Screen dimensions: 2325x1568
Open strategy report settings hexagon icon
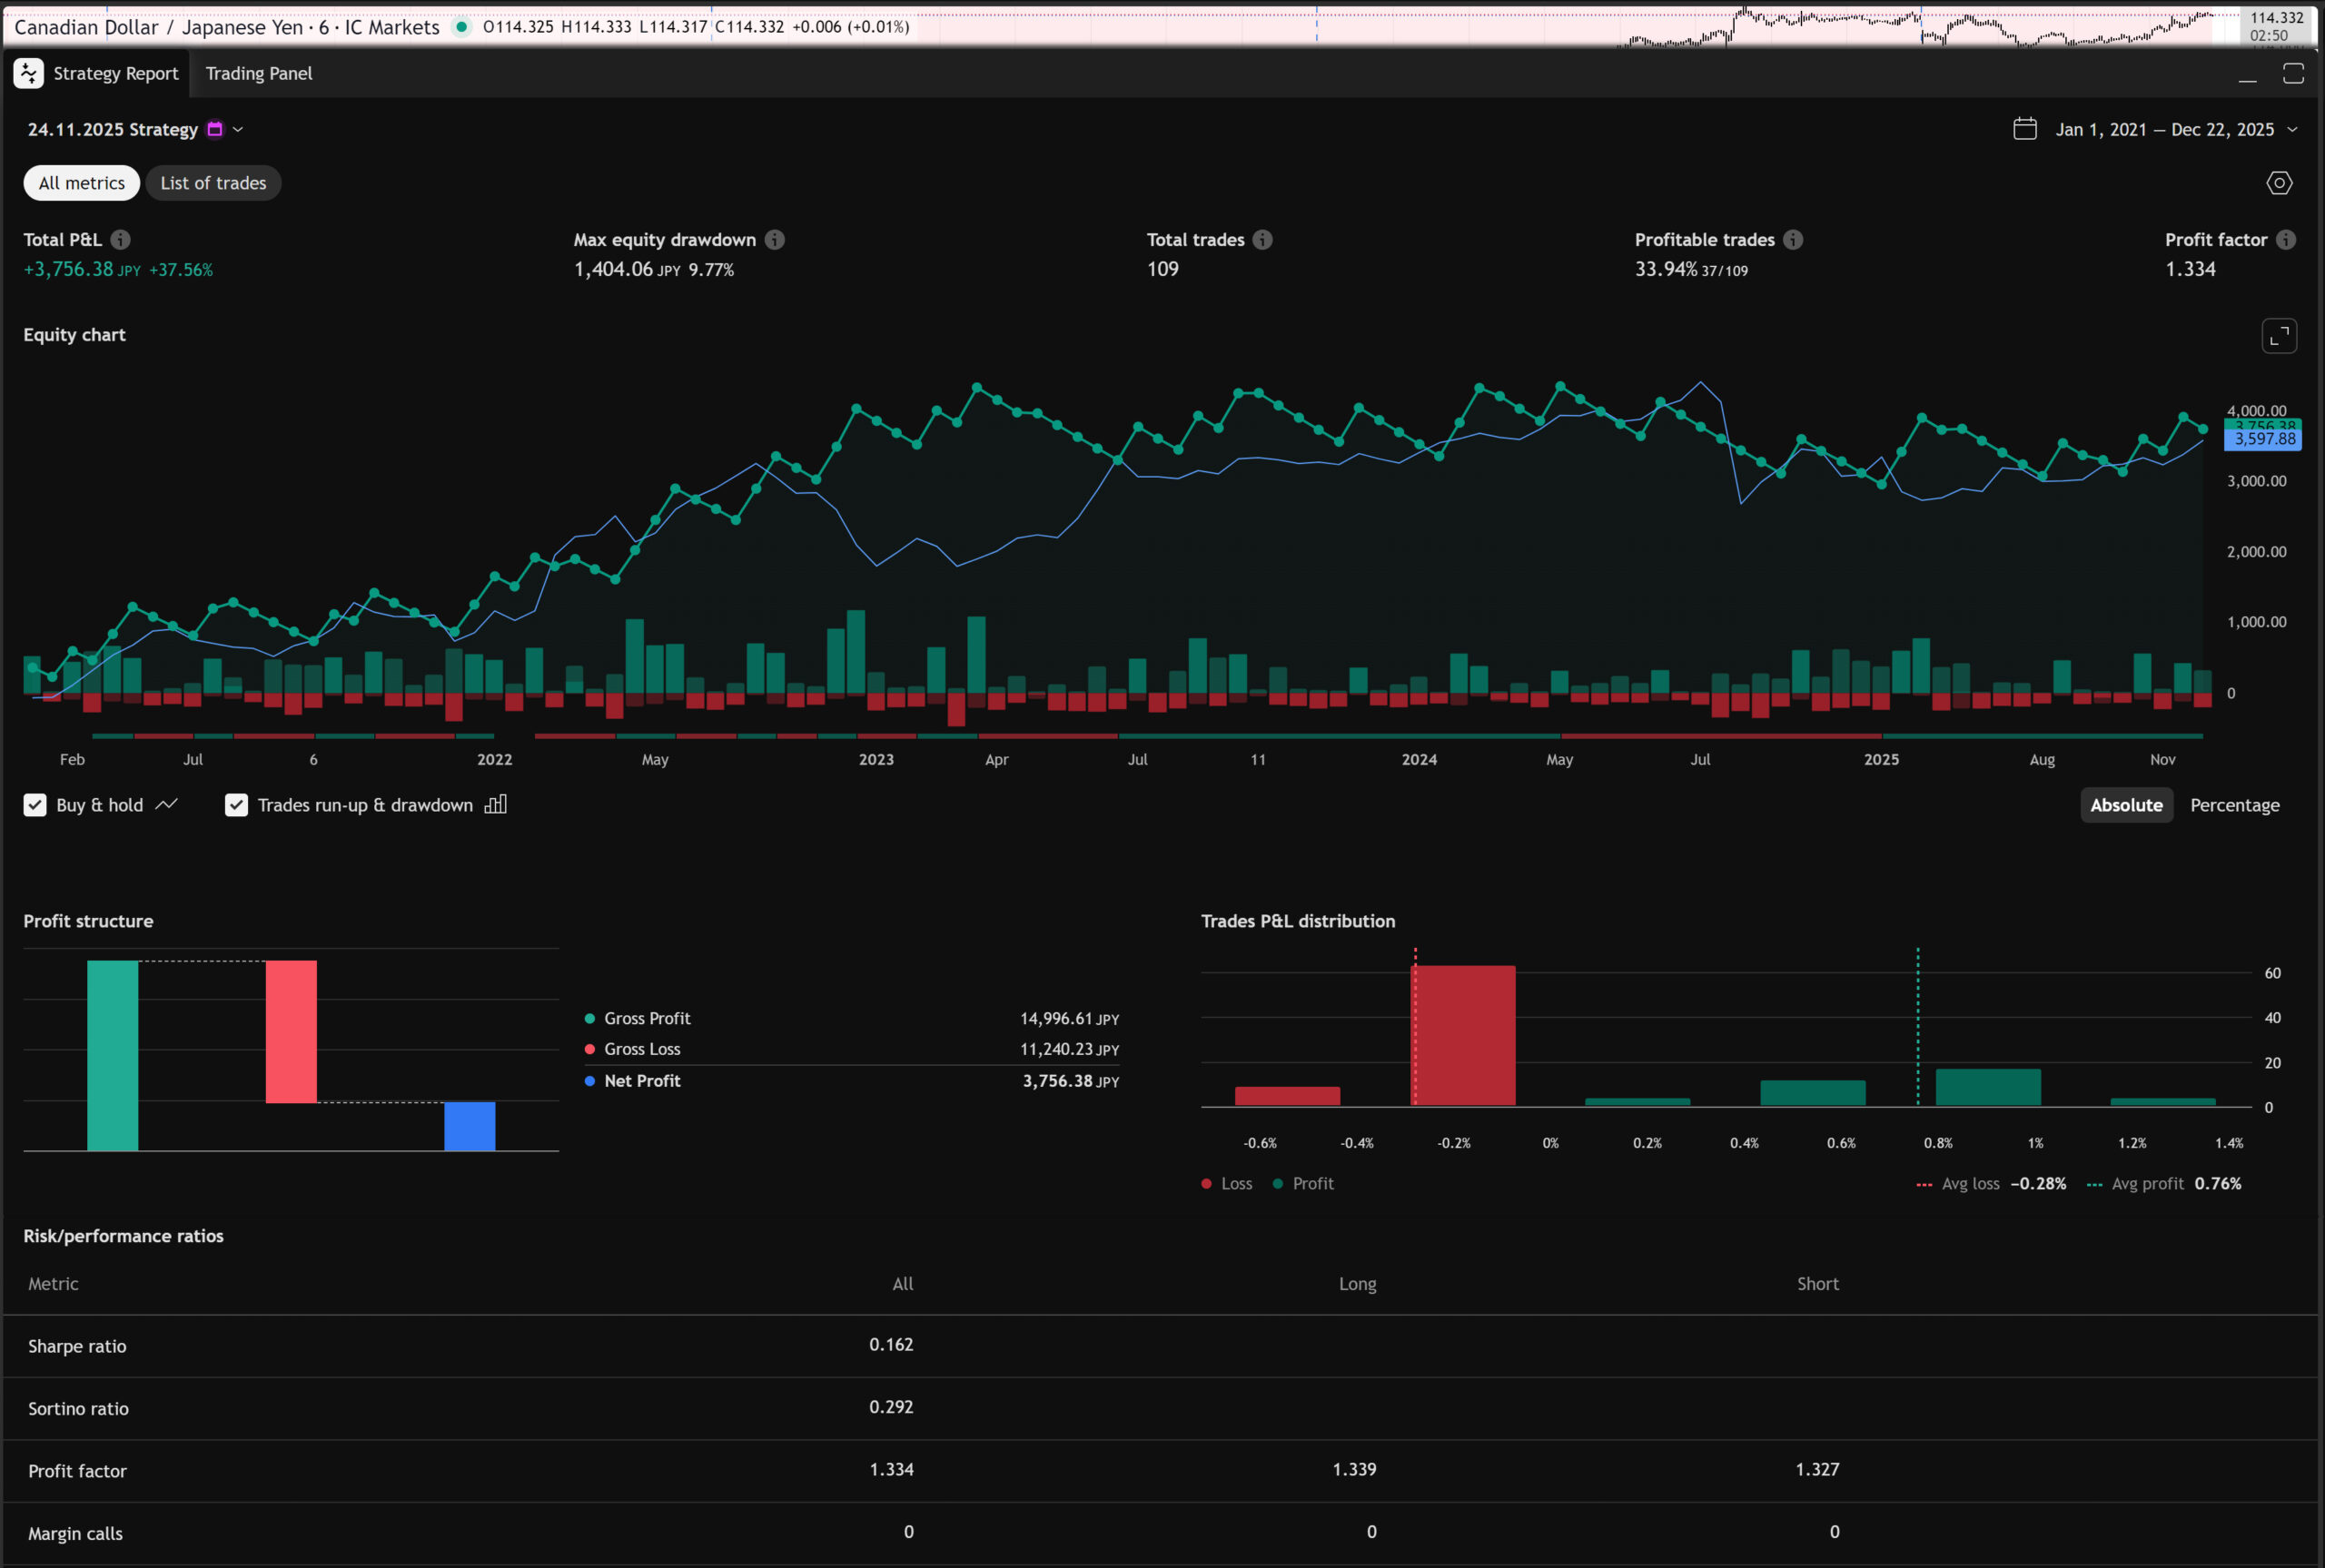tap(2279, 183)
